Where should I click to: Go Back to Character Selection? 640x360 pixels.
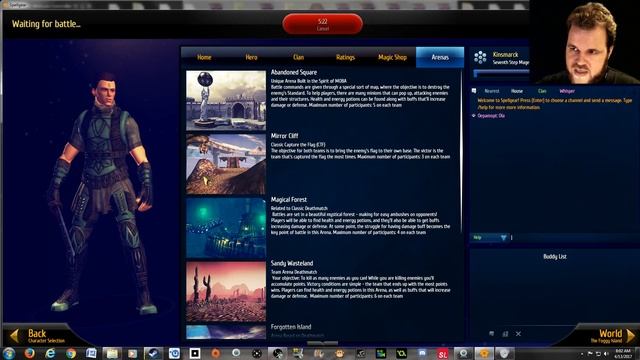coord(46,336)
